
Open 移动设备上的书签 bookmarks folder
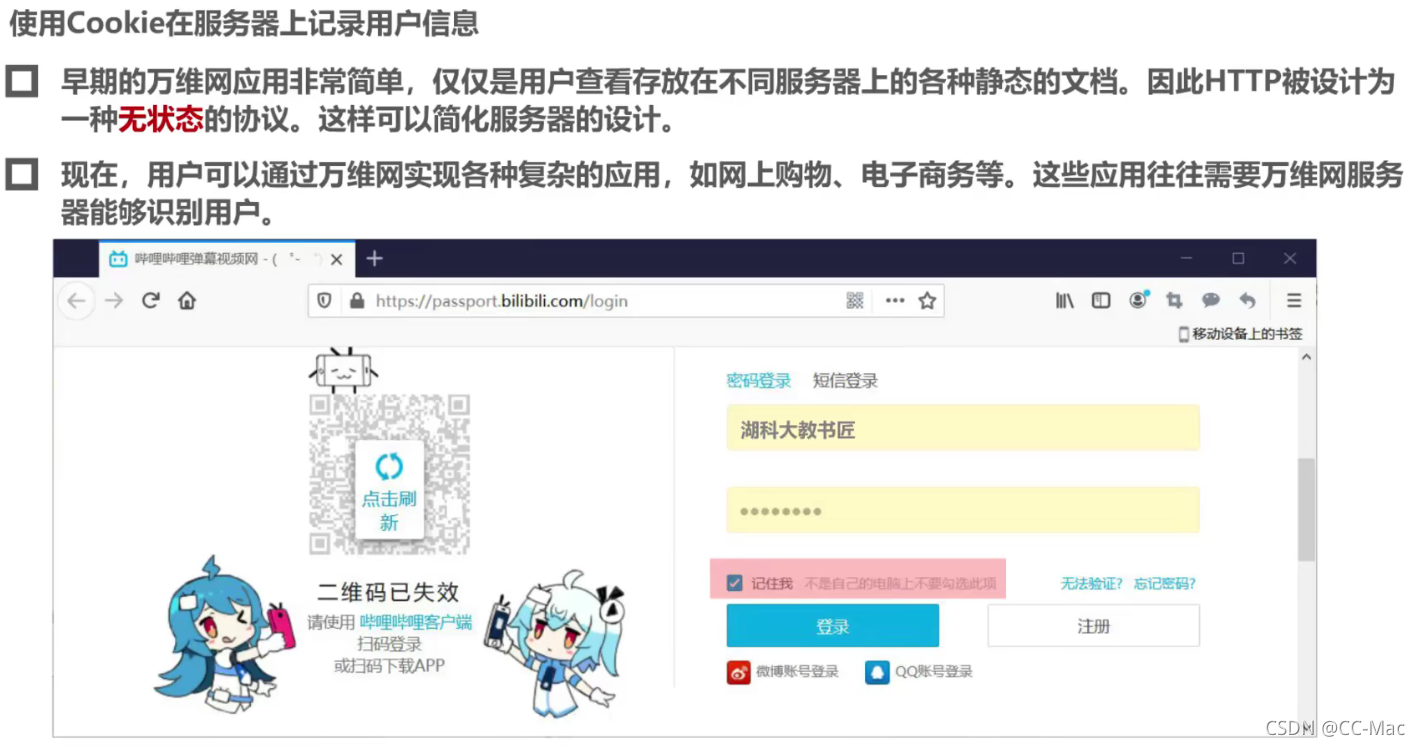click(1240, 334)
